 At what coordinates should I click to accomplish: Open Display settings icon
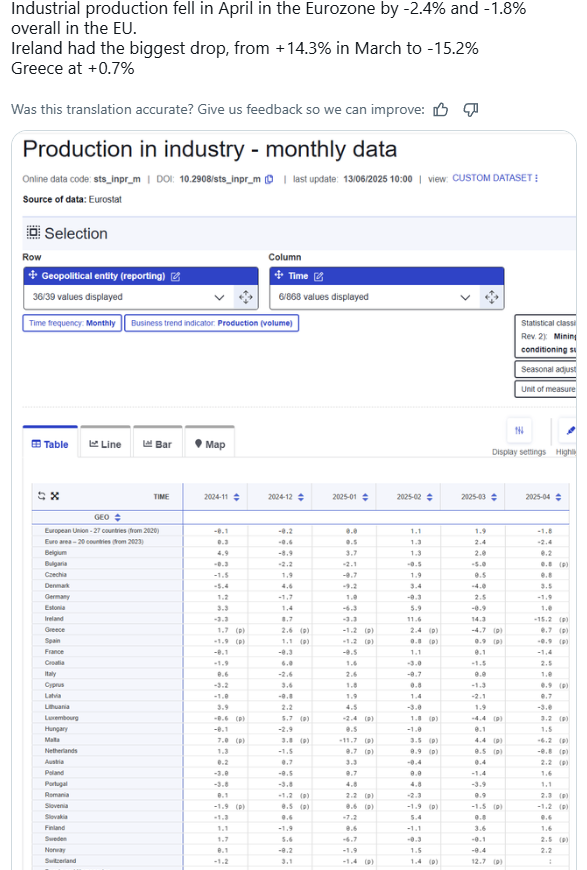519,431
